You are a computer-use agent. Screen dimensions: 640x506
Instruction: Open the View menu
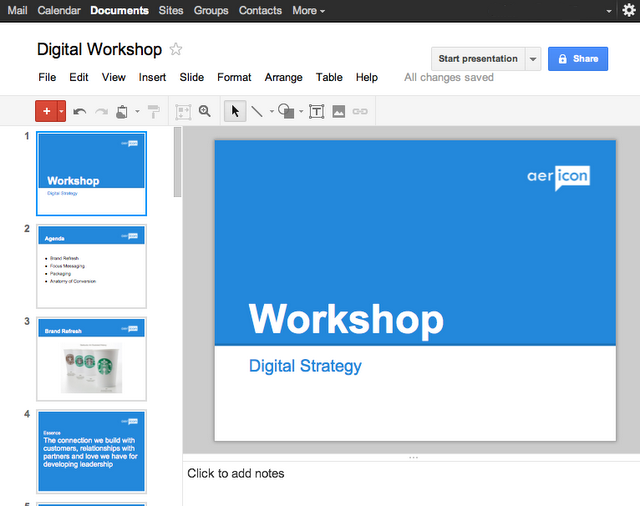tap(113, 78)
